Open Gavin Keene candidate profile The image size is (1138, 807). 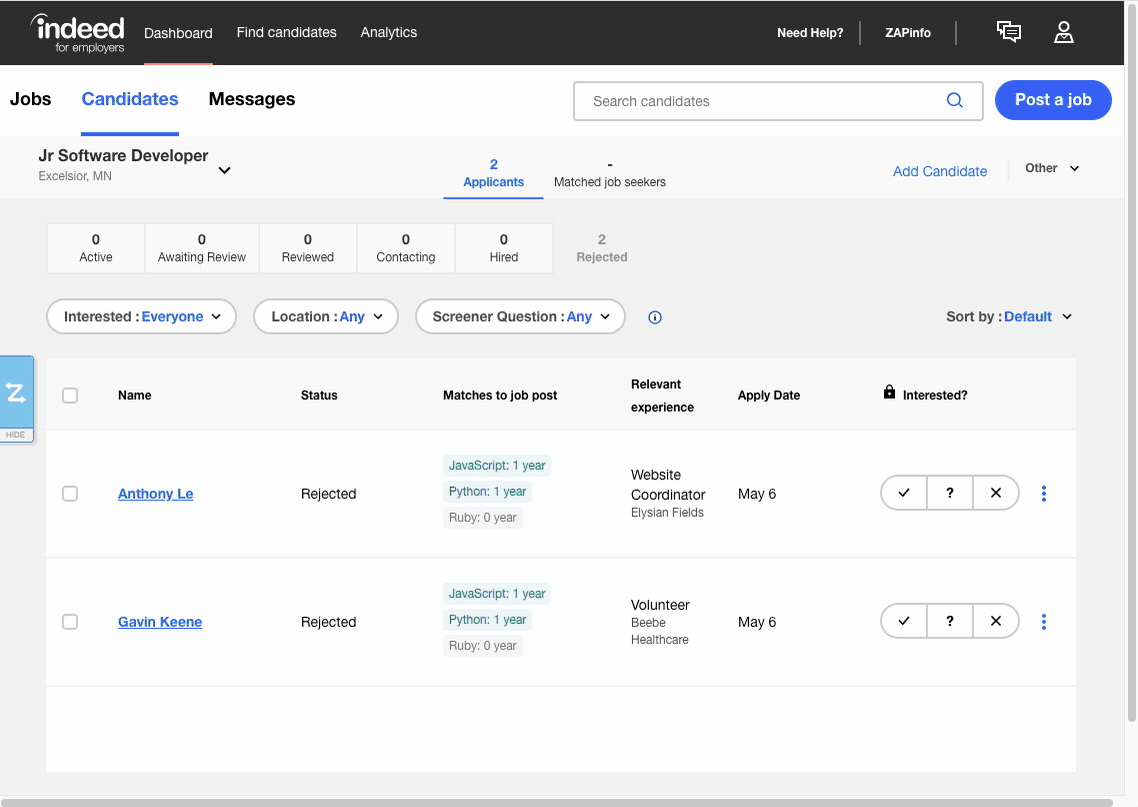[x=160, y=622]
